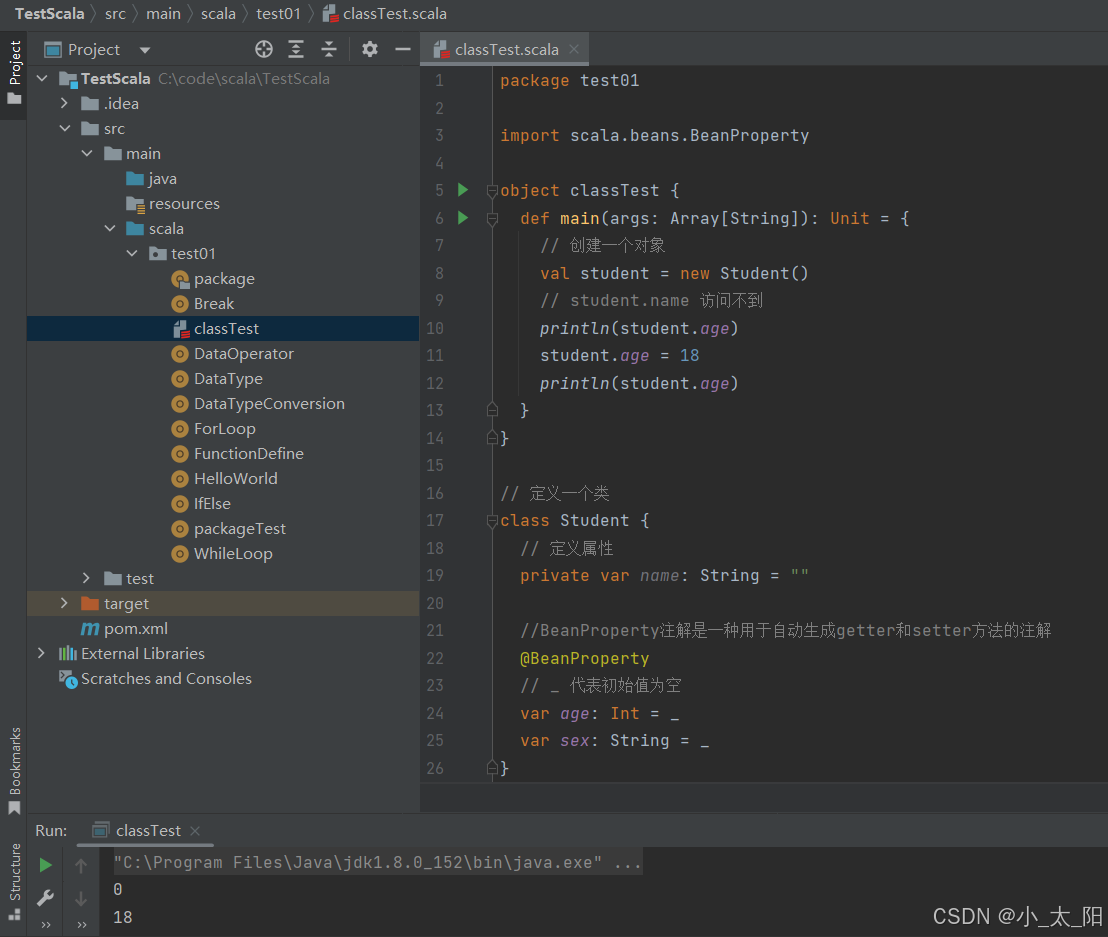Screen dimensions: 1108x937
Task: Run main method via gutter arrow on line 6
Action: 463,217
